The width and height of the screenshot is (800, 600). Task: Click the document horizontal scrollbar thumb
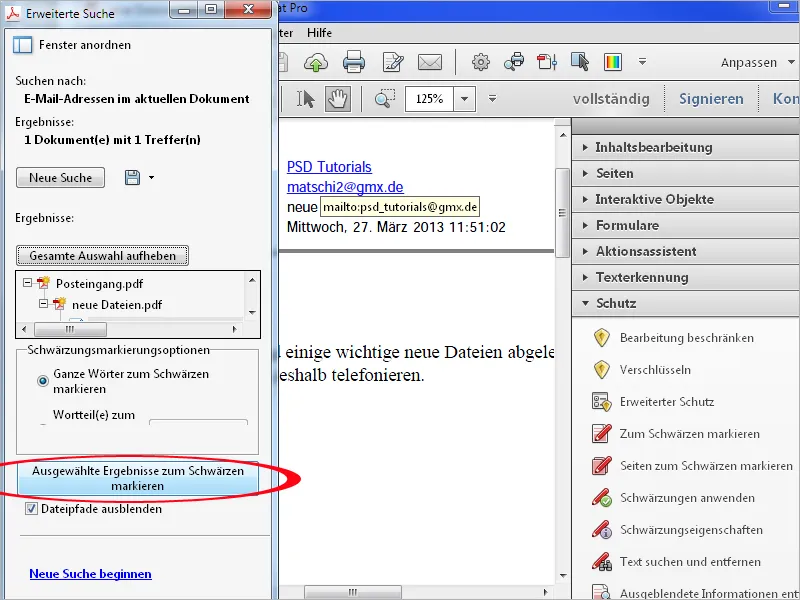353,592
